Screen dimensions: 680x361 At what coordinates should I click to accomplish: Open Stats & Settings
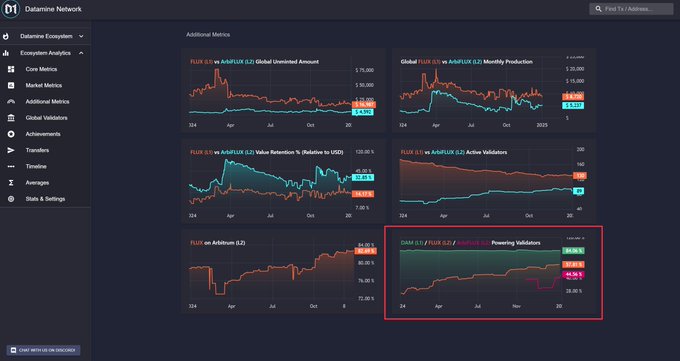pos(45,199)
